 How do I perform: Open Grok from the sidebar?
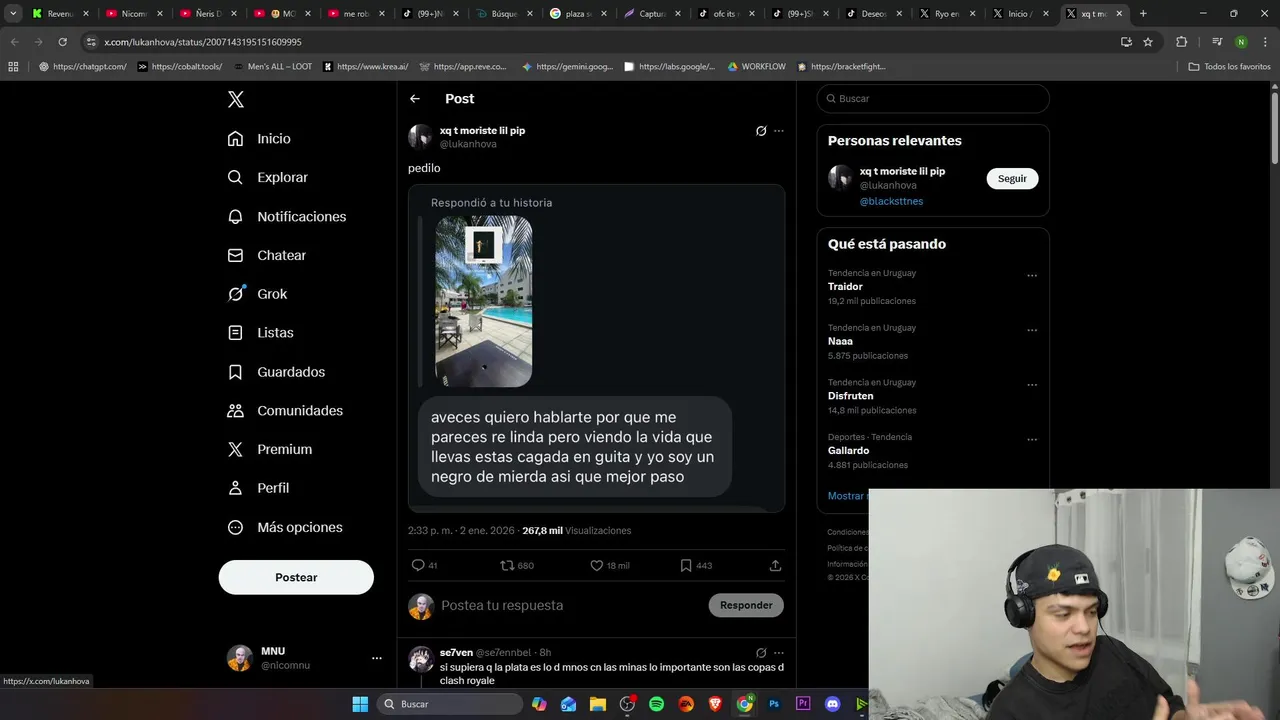coord(257,294)
